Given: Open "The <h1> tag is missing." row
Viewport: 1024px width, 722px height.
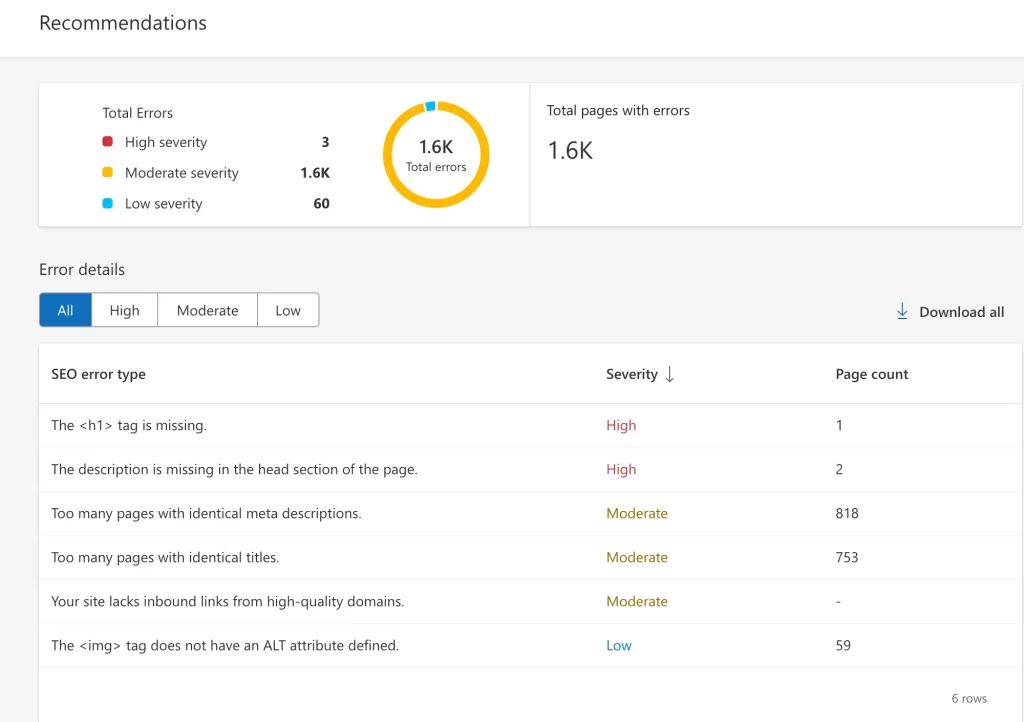Looking at the screenshot, I should click(x=530, y=426).
